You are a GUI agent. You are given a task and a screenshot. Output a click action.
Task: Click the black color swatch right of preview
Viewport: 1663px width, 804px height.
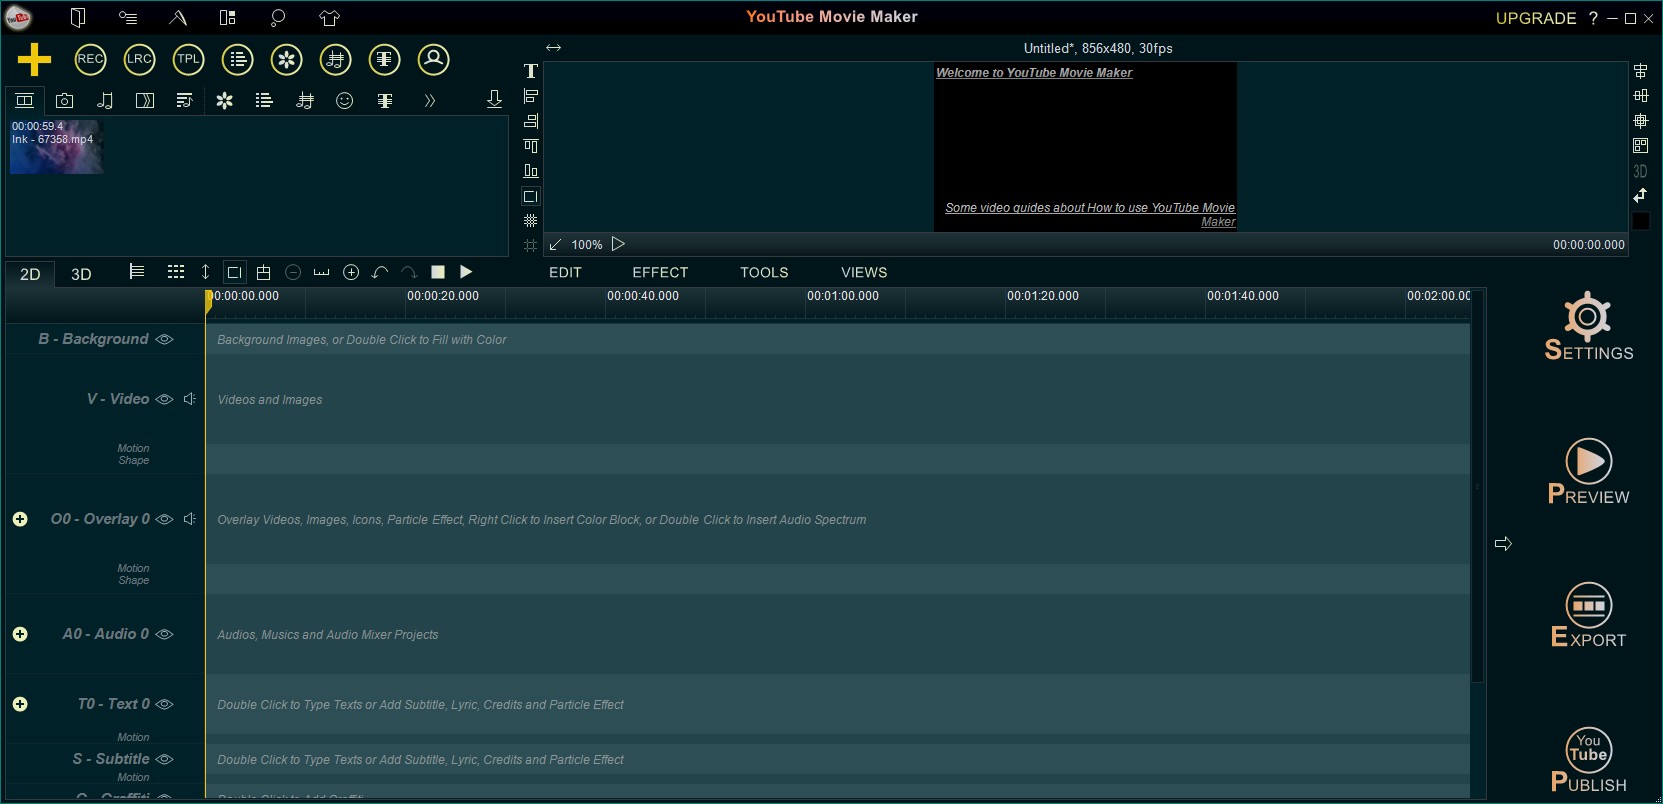point(1641,221)
